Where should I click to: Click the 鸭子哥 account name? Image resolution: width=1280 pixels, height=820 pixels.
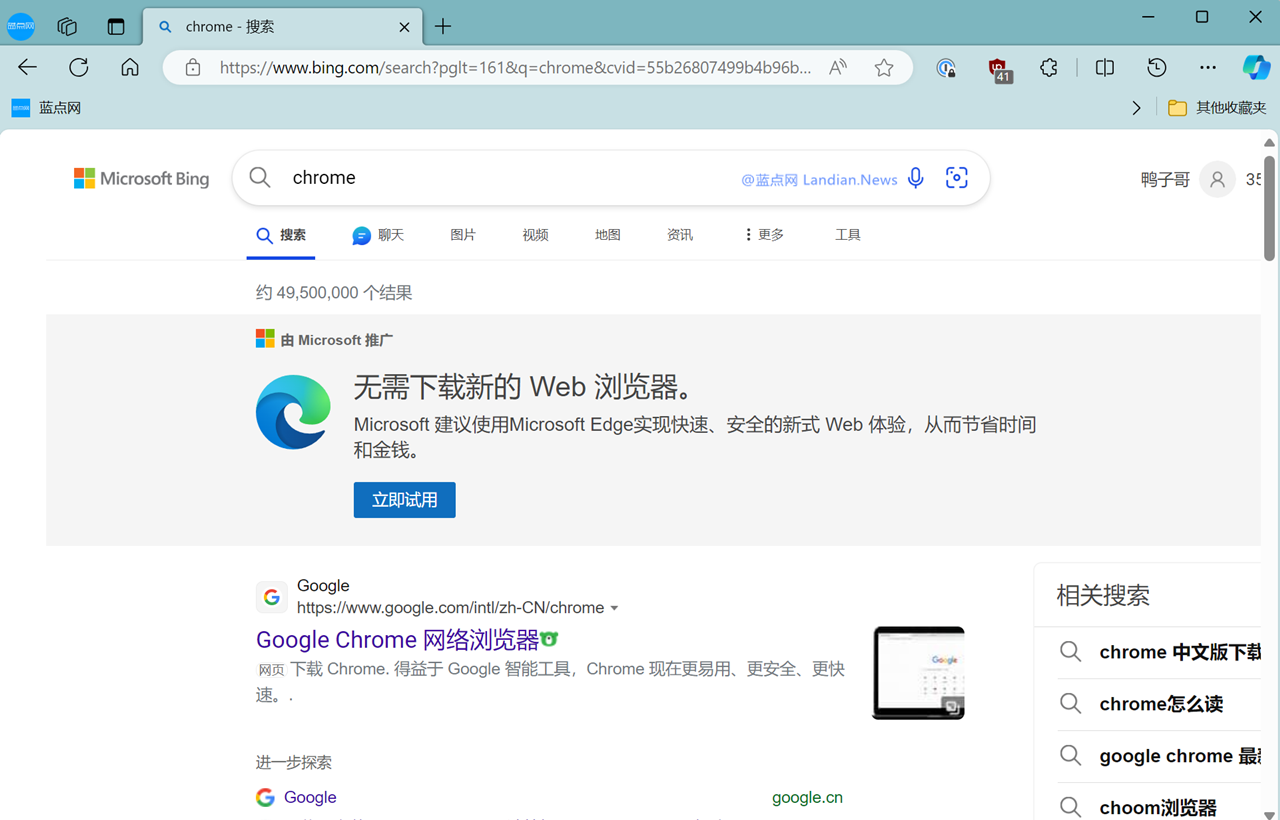click(x=1165, y=180)
